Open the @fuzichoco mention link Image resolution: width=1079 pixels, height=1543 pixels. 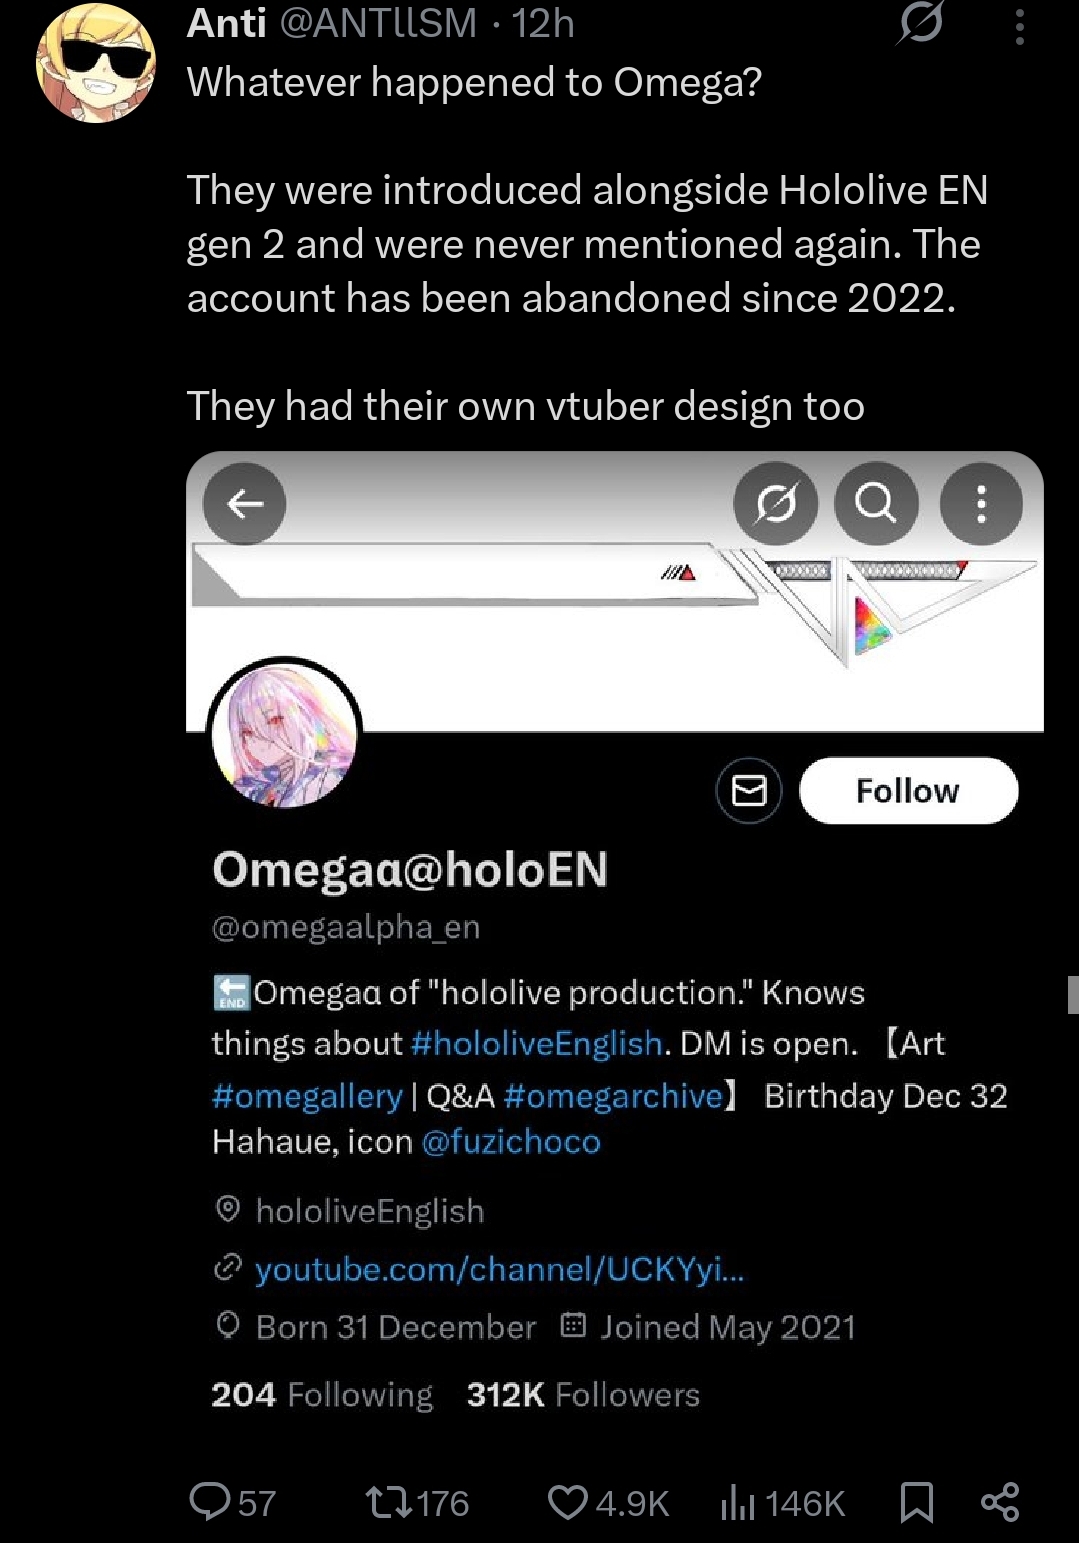coord(511,1142)
